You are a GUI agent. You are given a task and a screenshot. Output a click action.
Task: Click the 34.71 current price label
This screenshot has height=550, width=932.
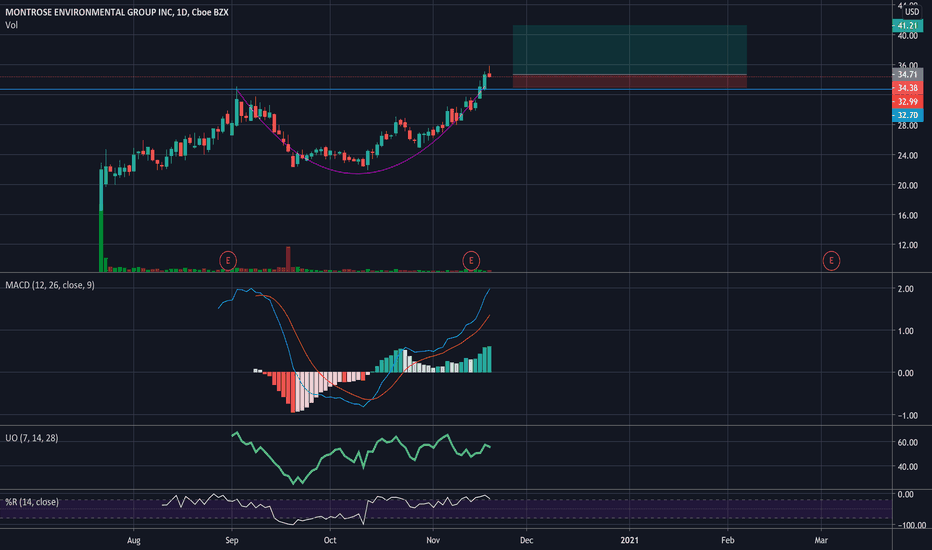tap(908, 74)
